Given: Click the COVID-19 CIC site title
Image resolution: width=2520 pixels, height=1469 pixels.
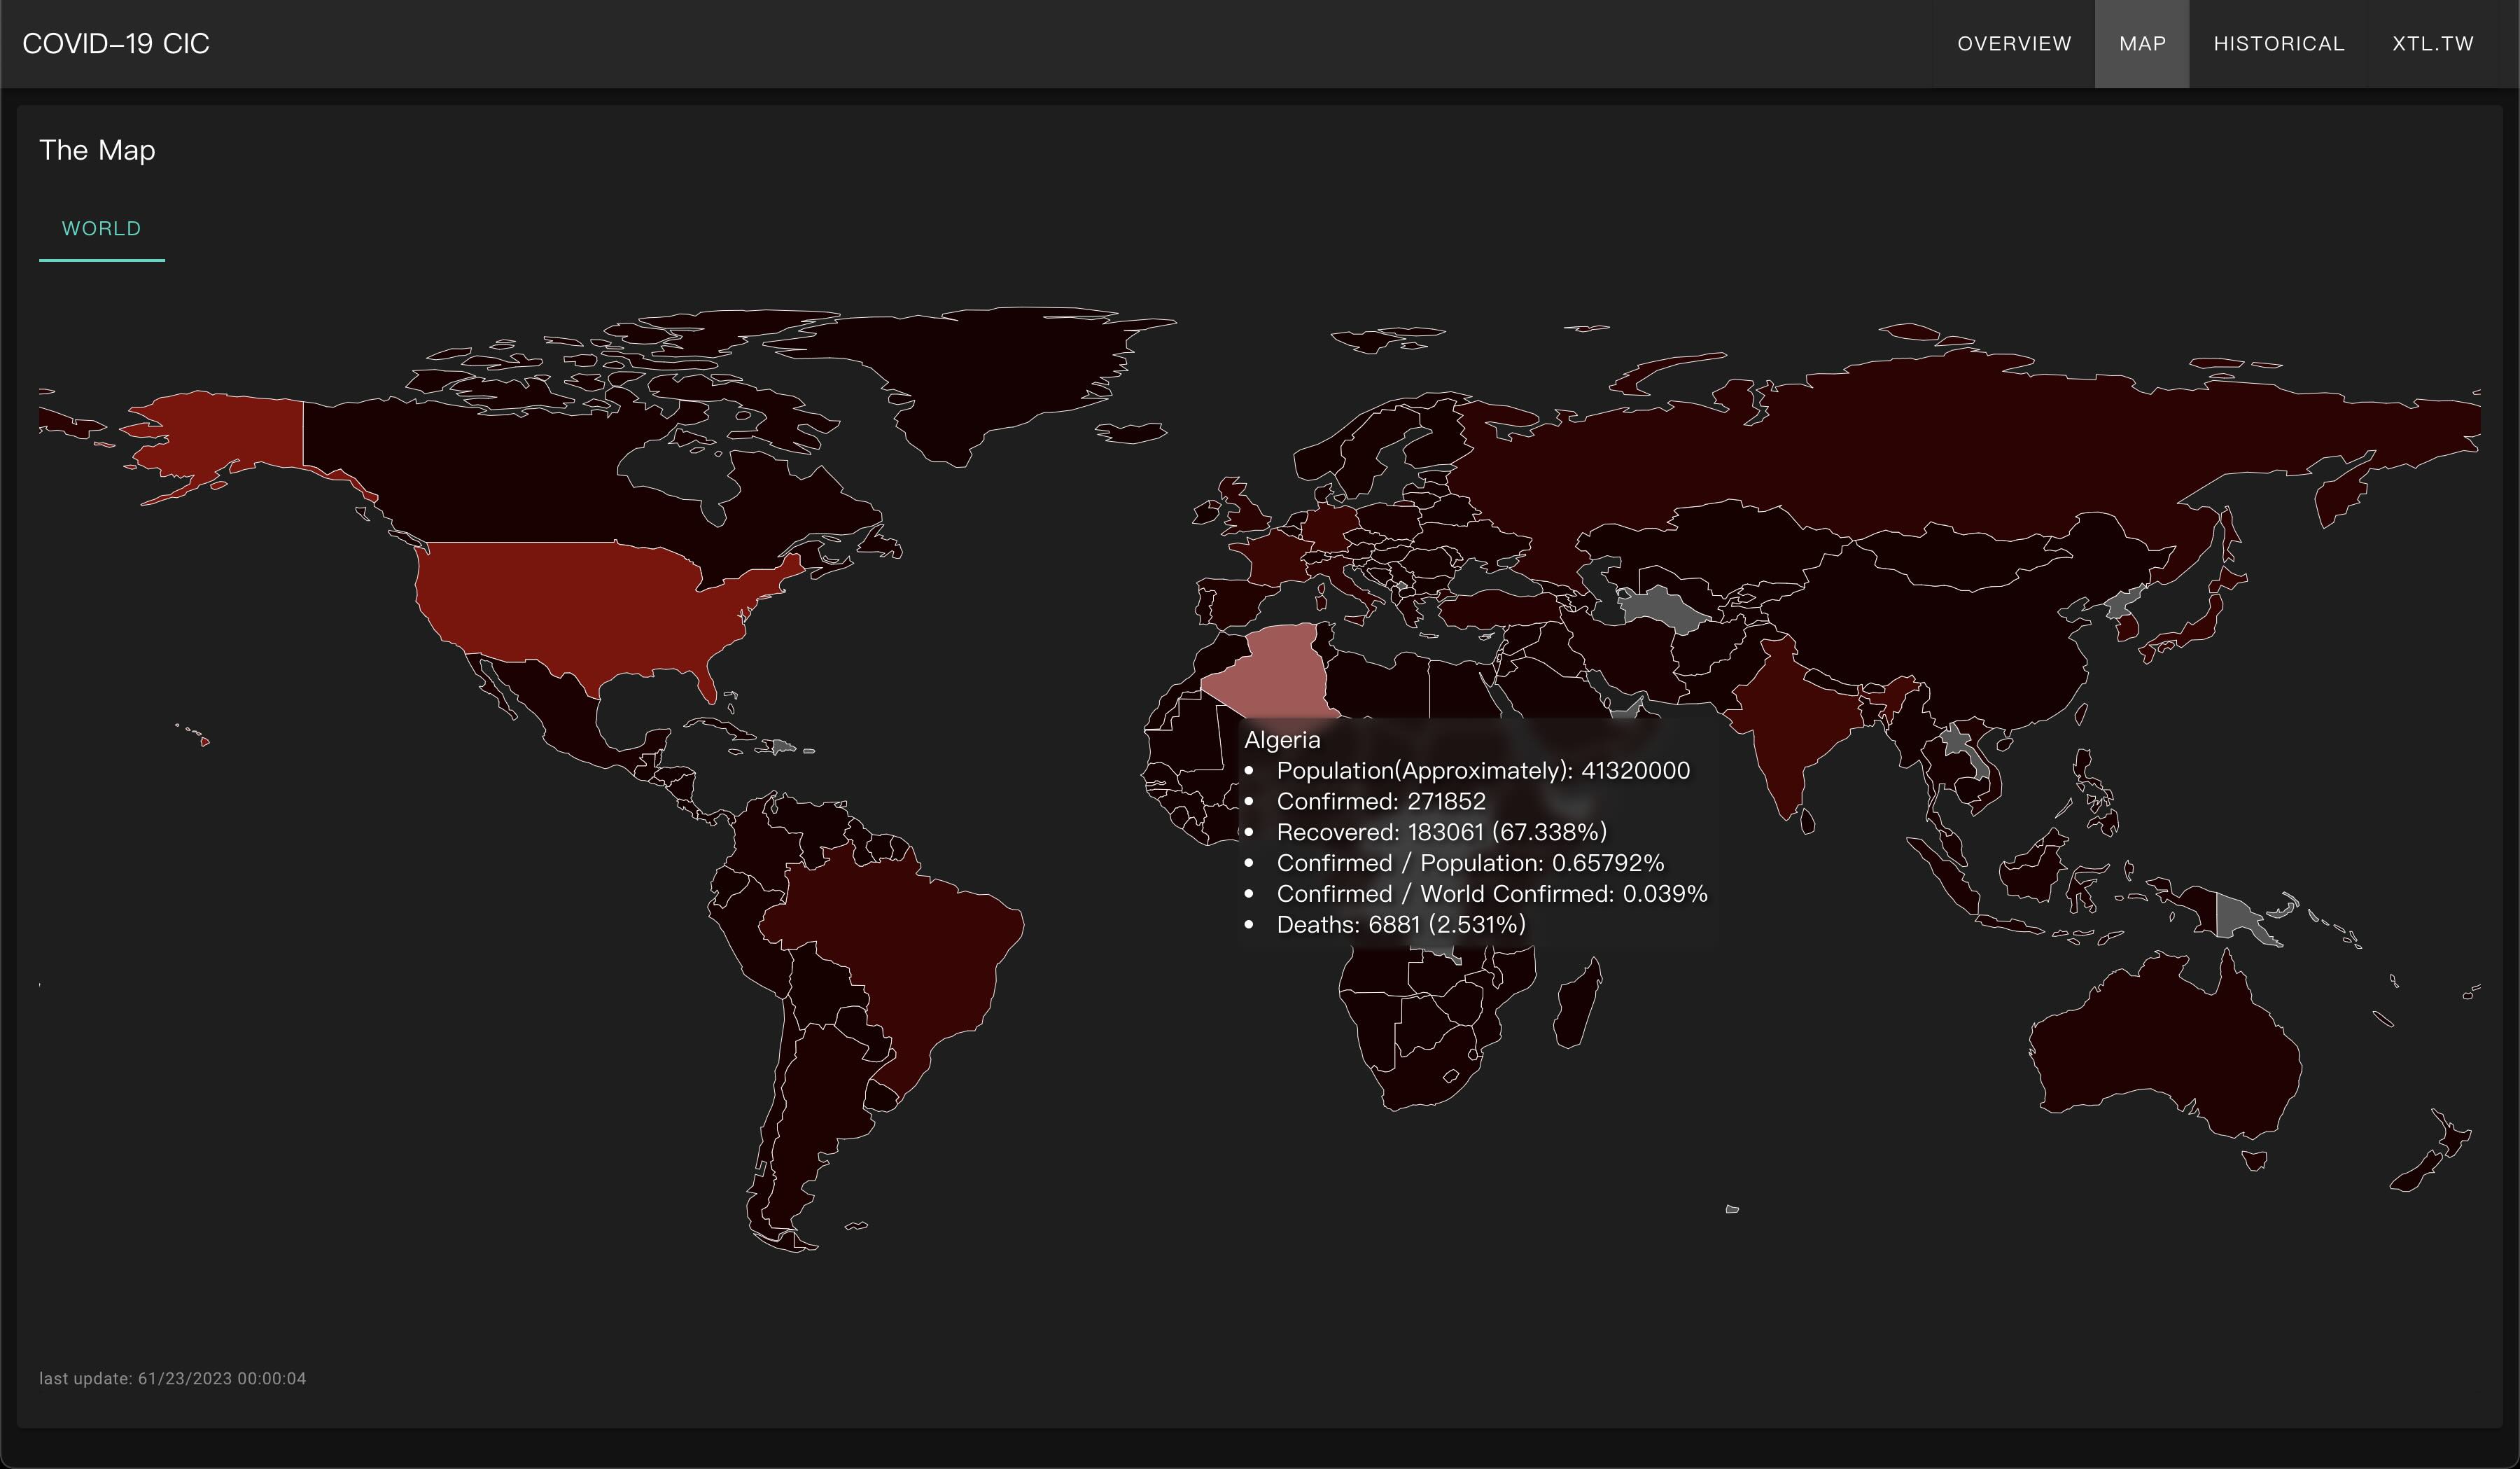Looking at the screenshot, I should click(x=116, y=44).
